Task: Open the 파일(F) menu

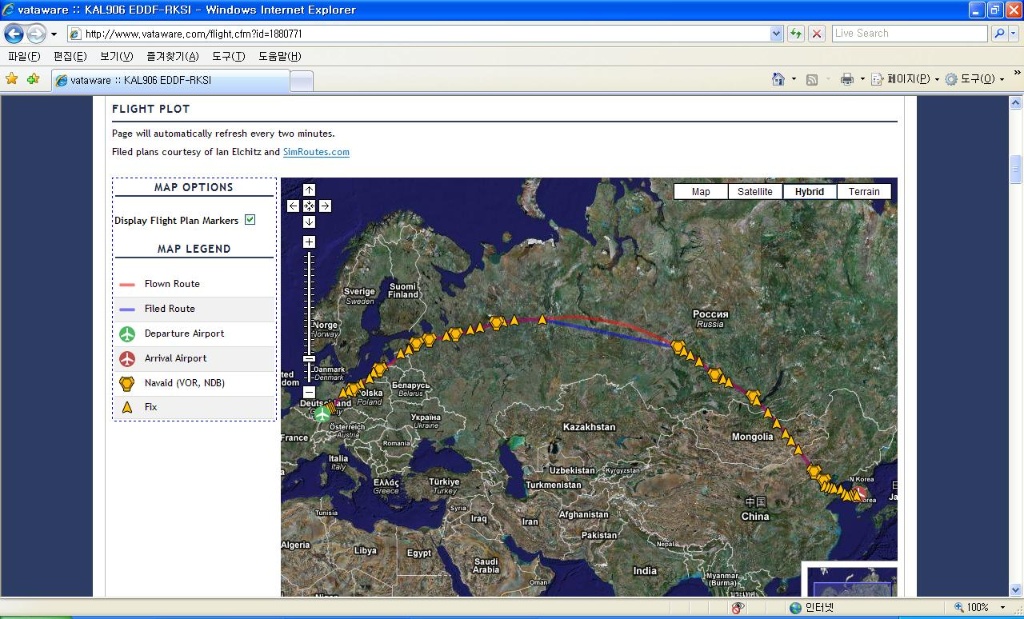Action: coord(24,56)
